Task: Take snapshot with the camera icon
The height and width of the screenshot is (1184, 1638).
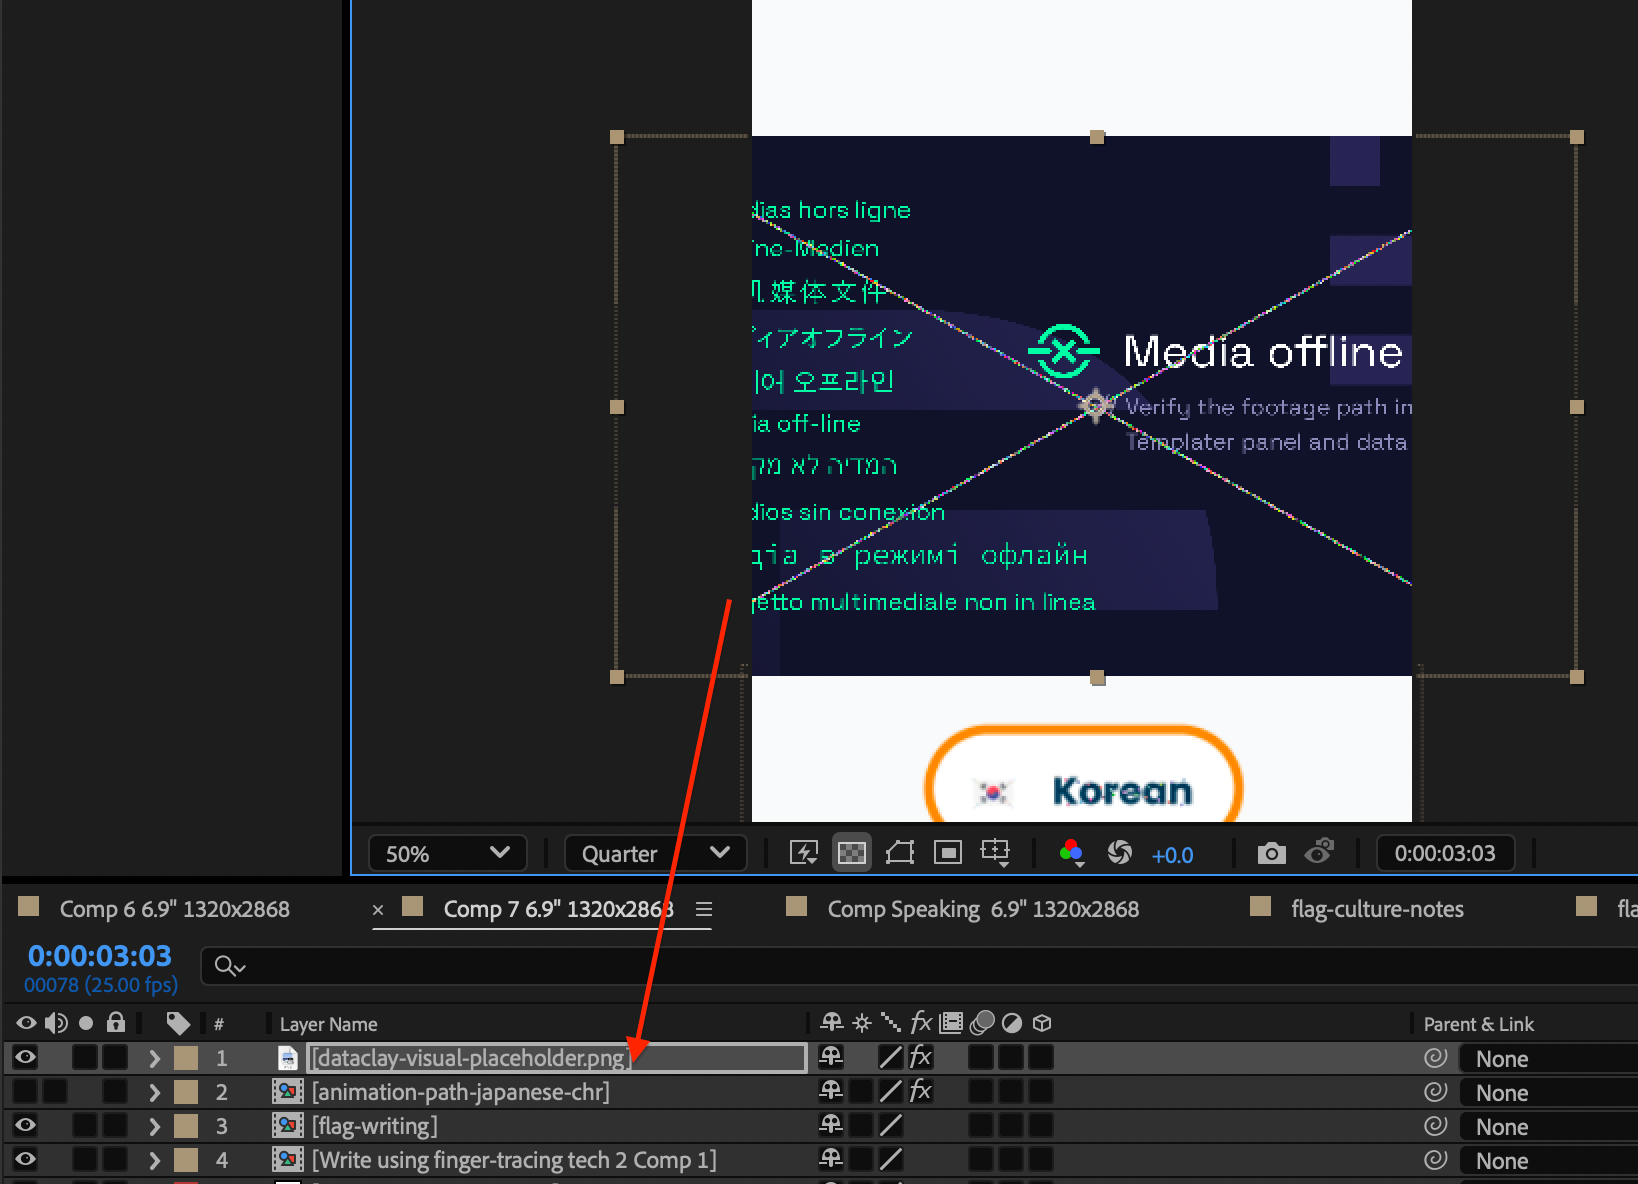Action: point(1271,853)
